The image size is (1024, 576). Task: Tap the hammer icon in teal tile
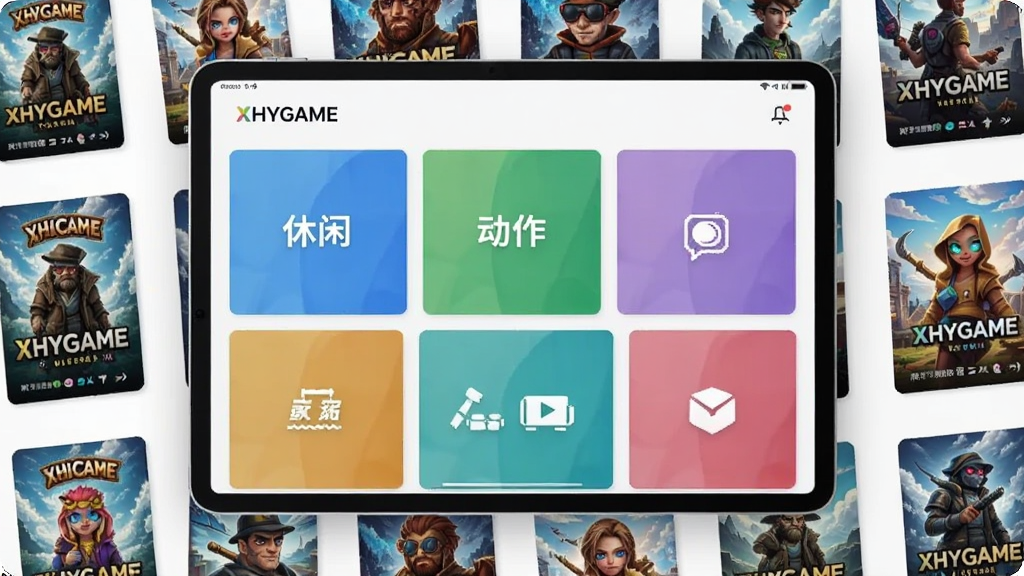[477, 409]
